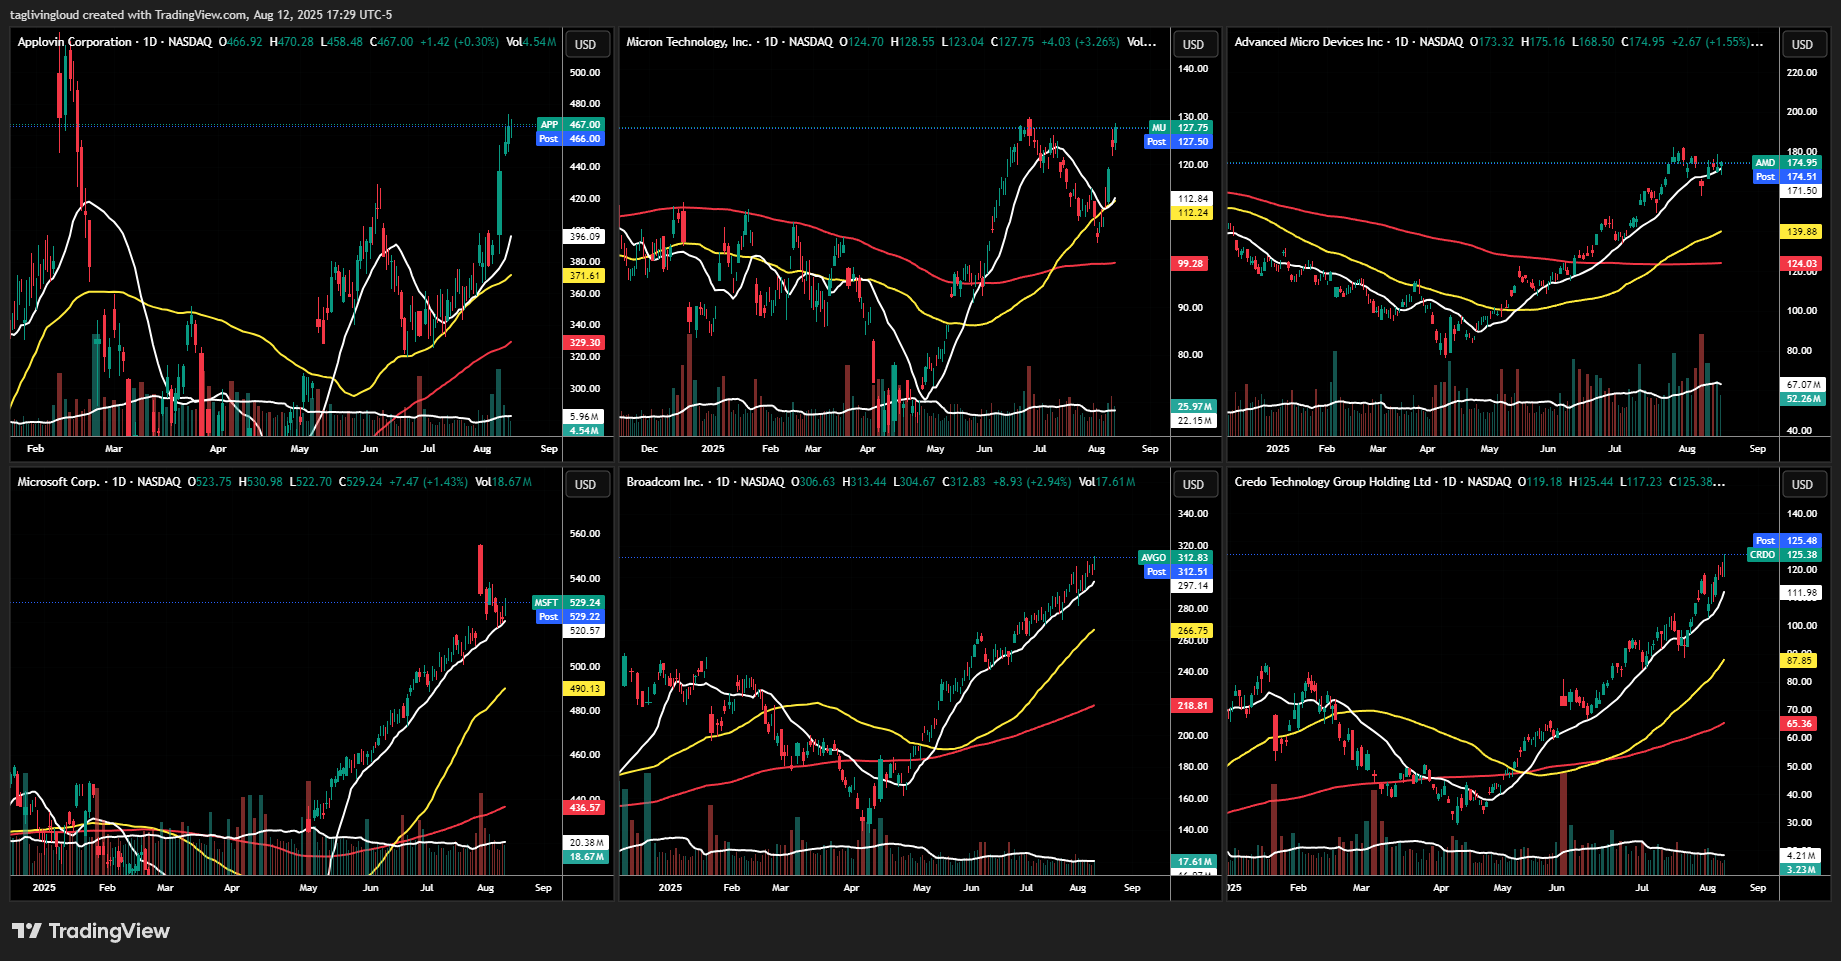Click the red 436.57 label on Microsoft chart

tap(585, 808)
